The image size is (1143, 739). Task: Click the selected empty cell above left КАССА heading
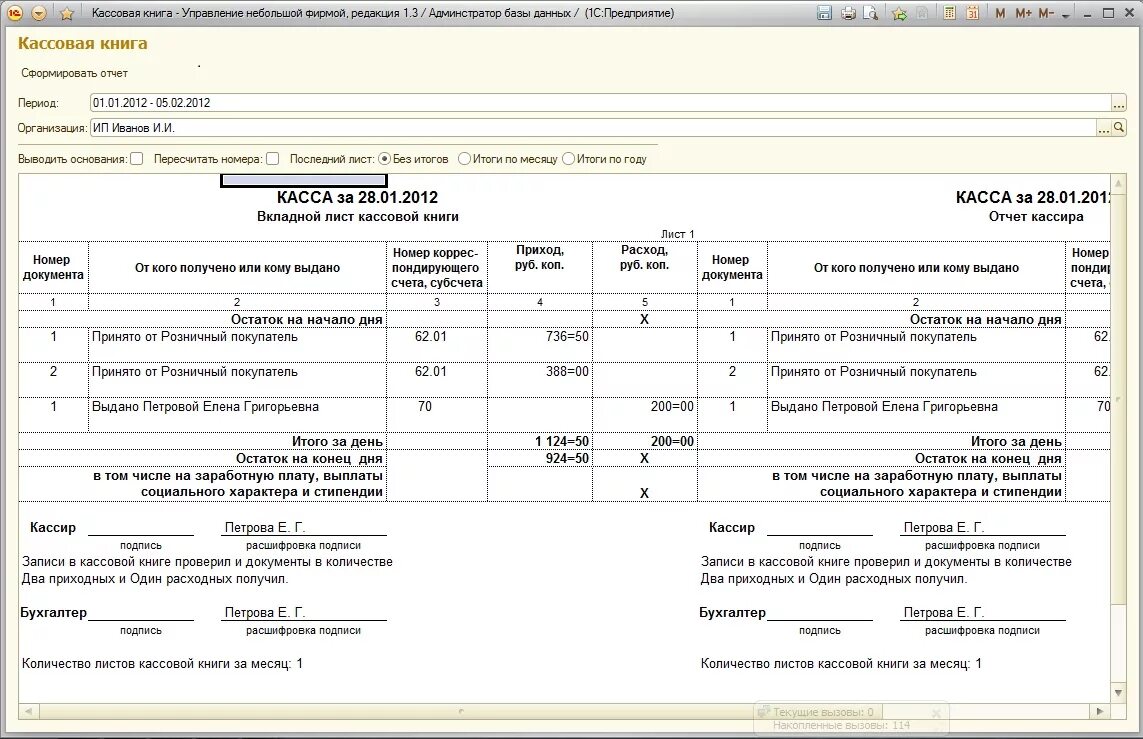[303, 180]
